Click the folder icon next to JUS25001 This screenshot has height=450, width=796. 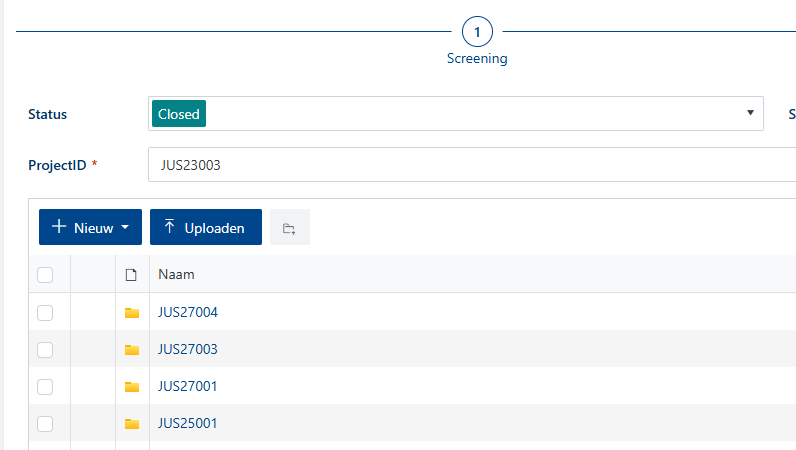point(132,424)
